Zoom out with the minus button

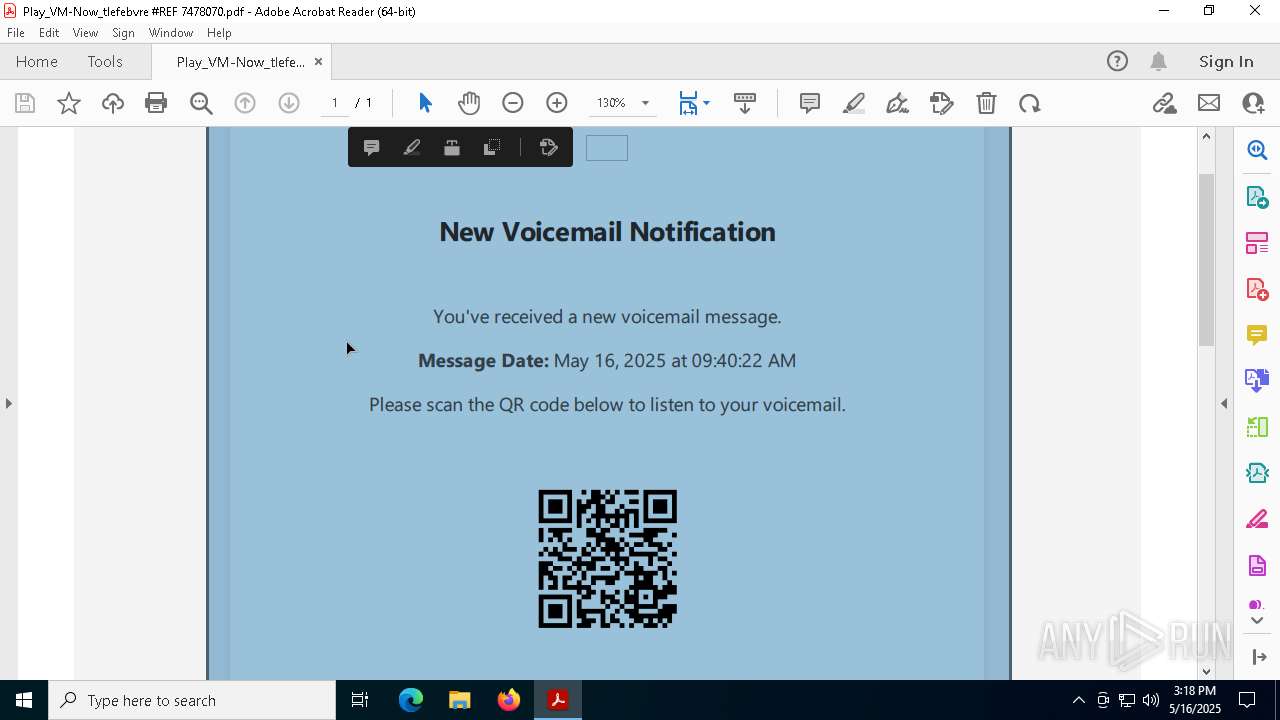coord(513,103)
